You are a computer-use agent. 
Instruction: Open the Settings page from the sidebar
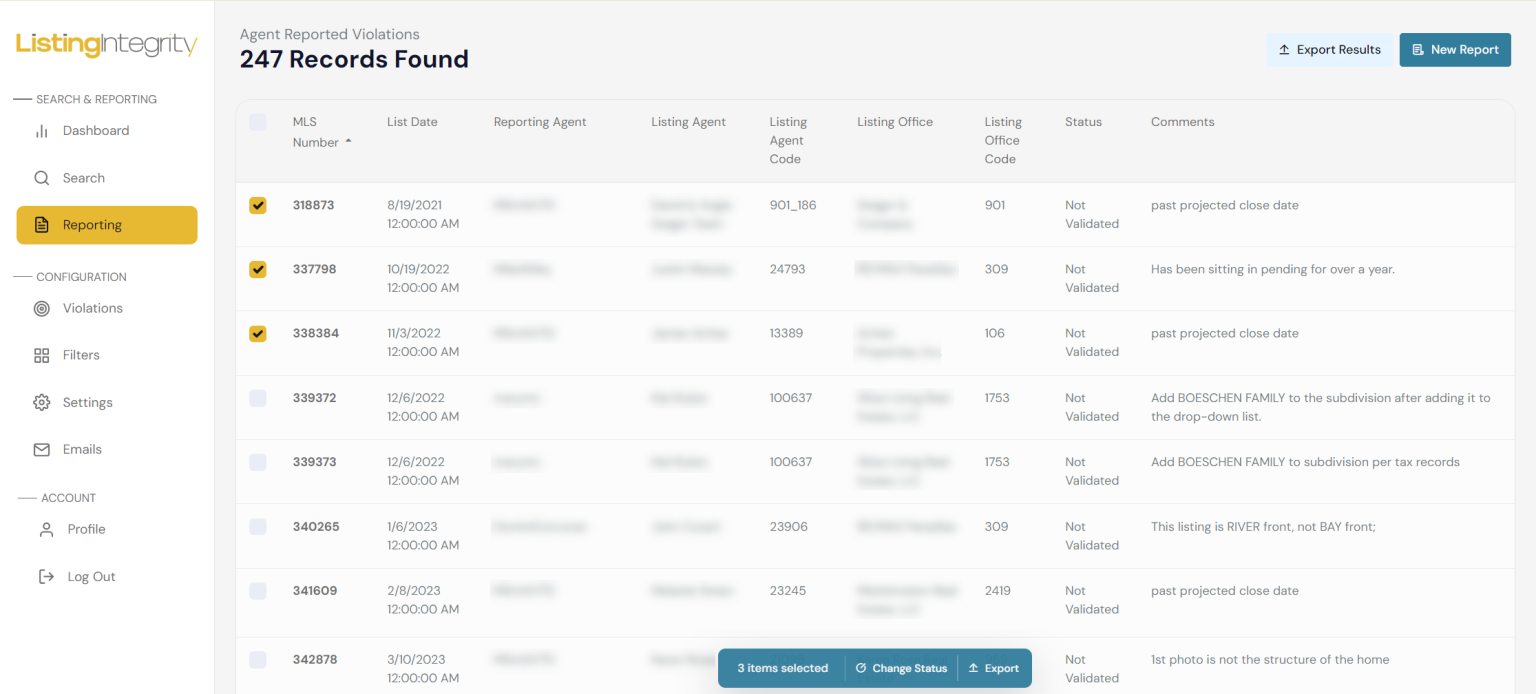click(x=88, y=402)
